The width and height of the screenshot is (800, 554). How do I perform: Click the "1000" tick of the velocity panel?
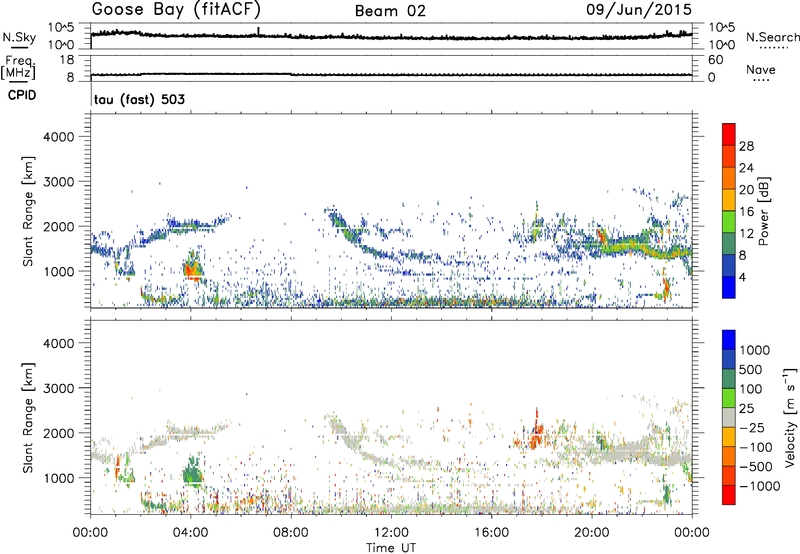point(58,478)
